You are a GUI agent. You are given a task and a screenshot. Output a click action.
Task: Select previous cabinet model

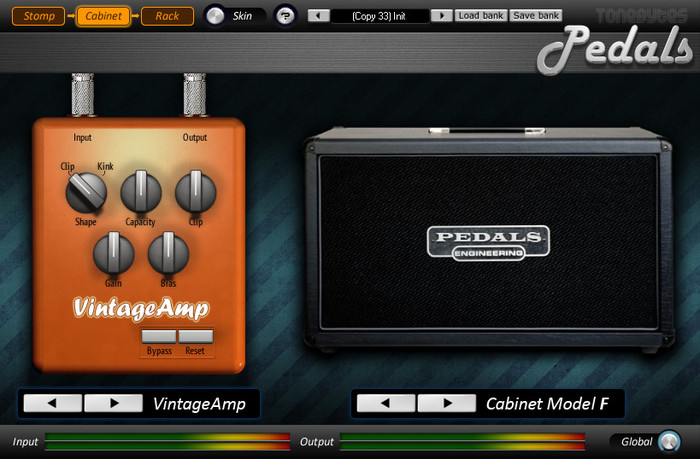click(x=386, y=403)
